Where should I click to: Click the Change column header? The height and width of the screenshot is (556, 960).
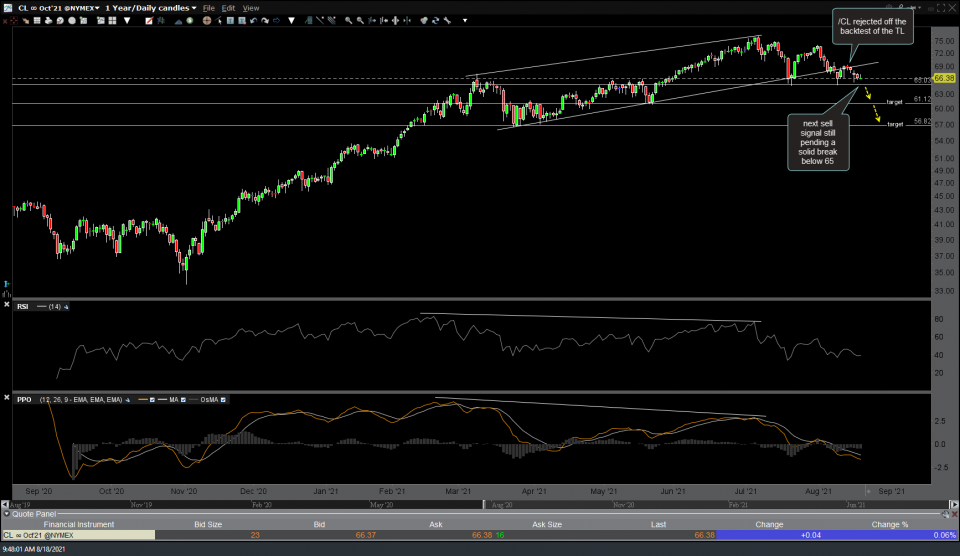pos(769,524)
